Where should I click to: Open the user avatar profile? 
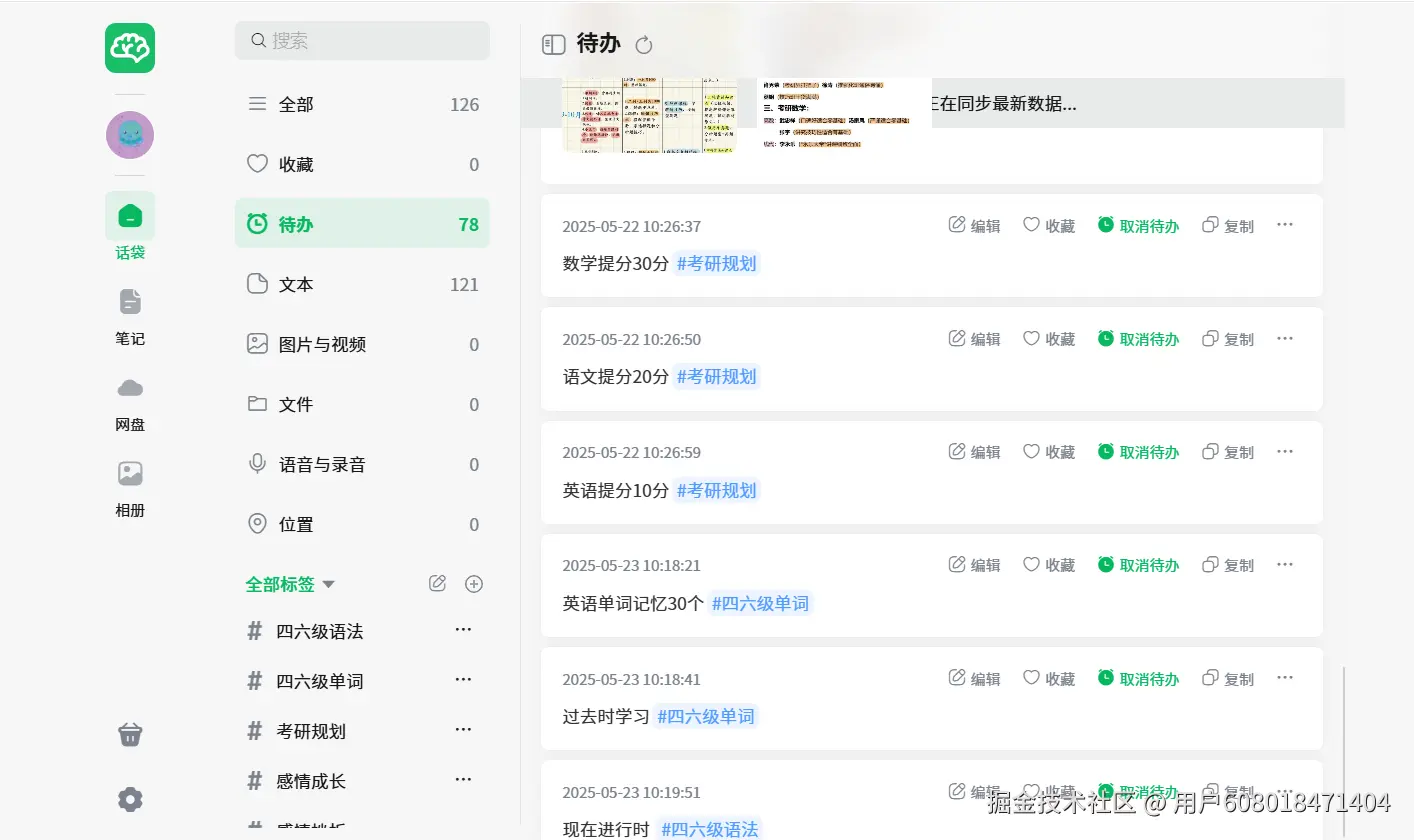click(130, 135)
